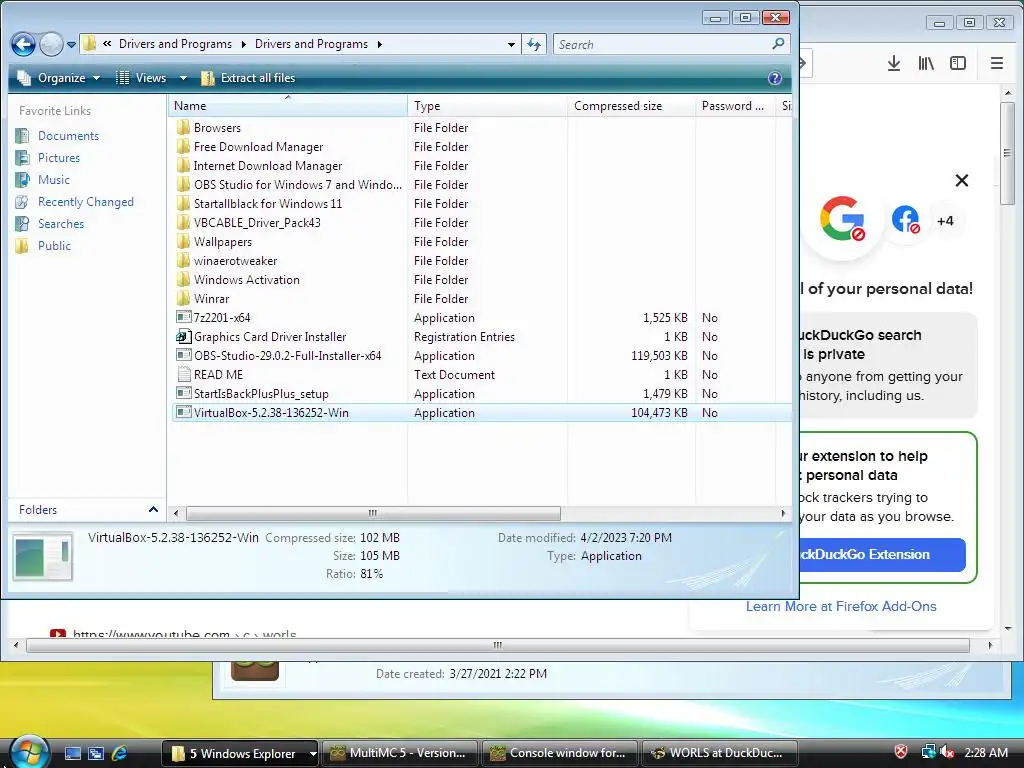The width and height of the screenshot is (1024, 768).
Task: Open the address bar history dropdown
Action: pos(511,44)
